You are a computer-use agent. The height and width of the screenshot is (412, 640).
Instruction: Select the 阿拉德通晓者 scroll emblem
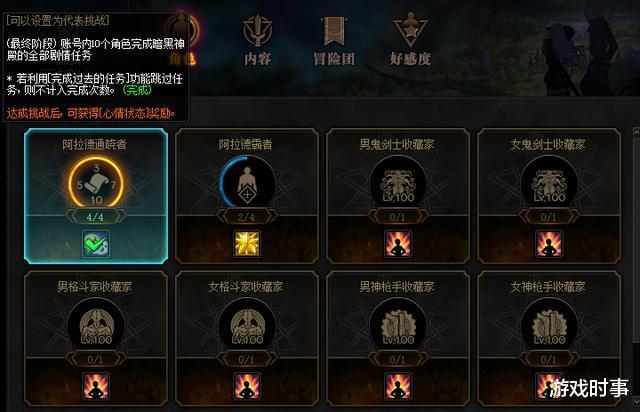click(96, 183)
